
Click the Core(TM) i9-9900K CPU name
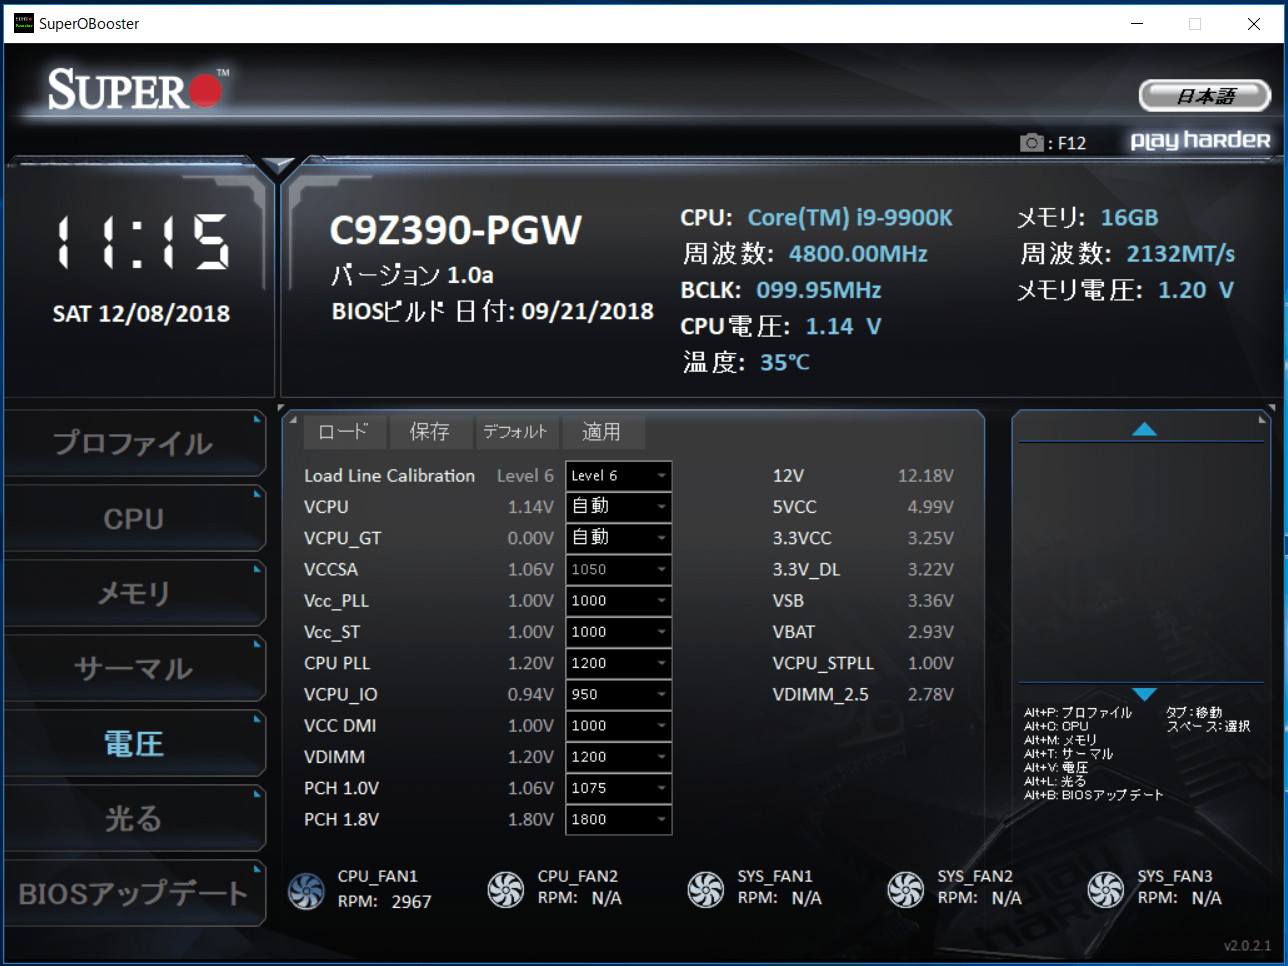pos(850,218)
